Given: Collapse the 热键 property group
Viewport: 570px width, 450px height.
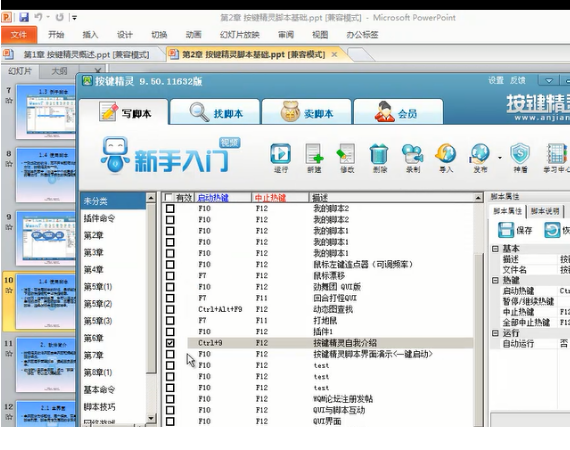Looking at the screenshot, I should tap(495, 280).
